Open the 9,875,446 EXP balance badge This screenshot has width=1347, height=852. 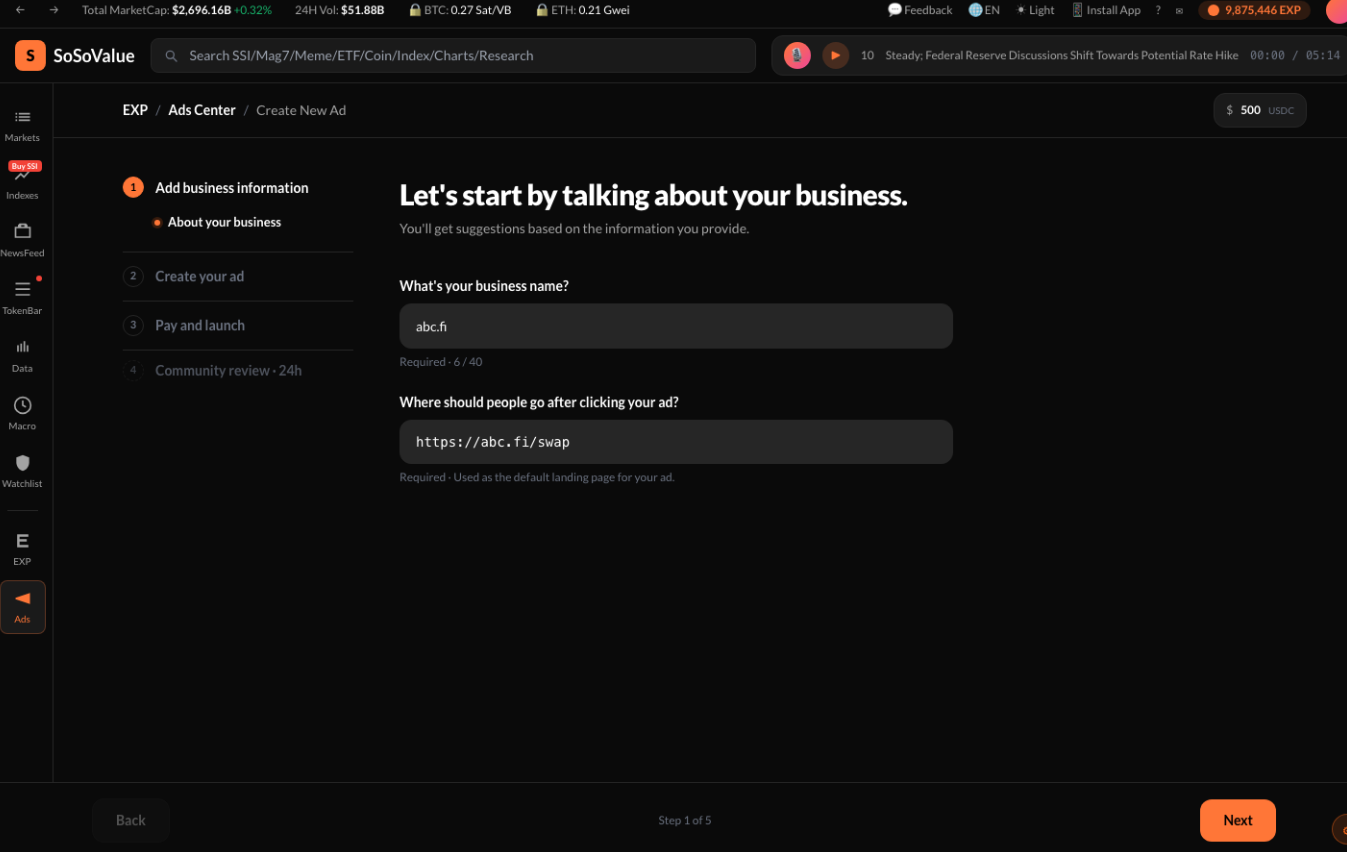[1254, 10]
